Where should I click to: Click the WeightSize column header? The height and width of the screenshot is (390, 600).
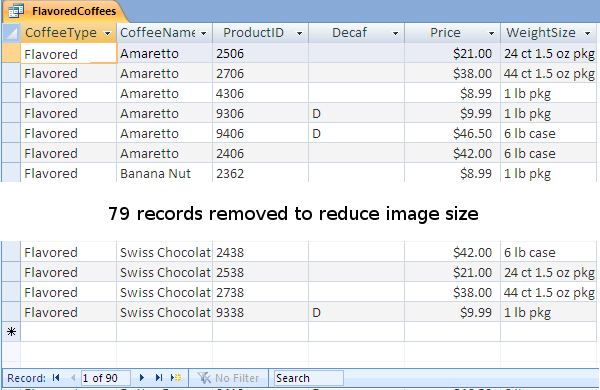[549, 33]
